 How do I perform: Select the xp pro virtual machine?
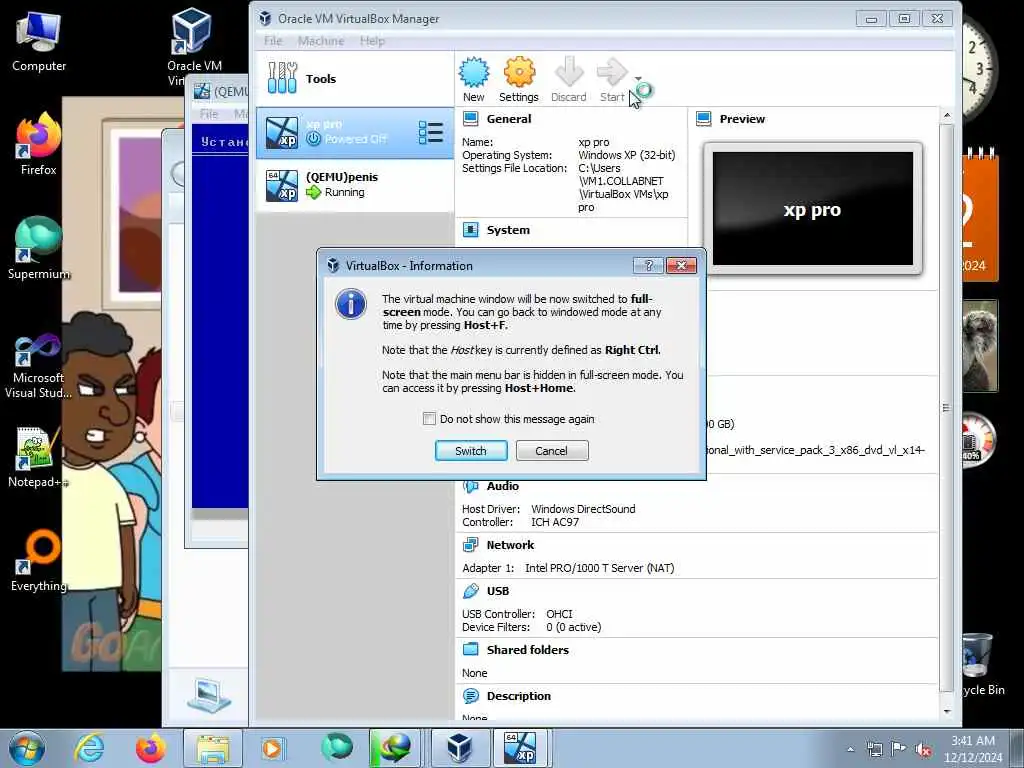tap(355, 133)
